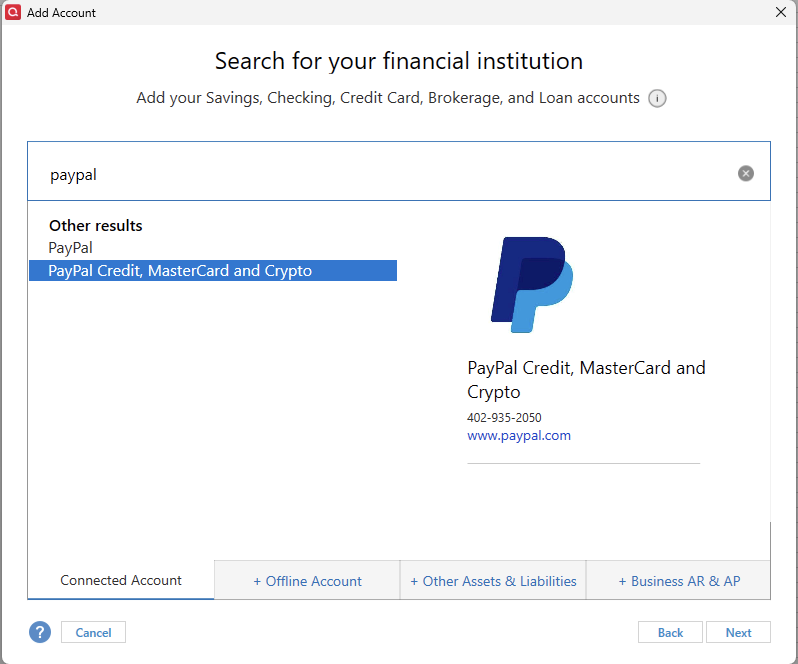This screenshot has height=664, width=798.
Task: Go Back to the previous step
Action: pos(670,632)
